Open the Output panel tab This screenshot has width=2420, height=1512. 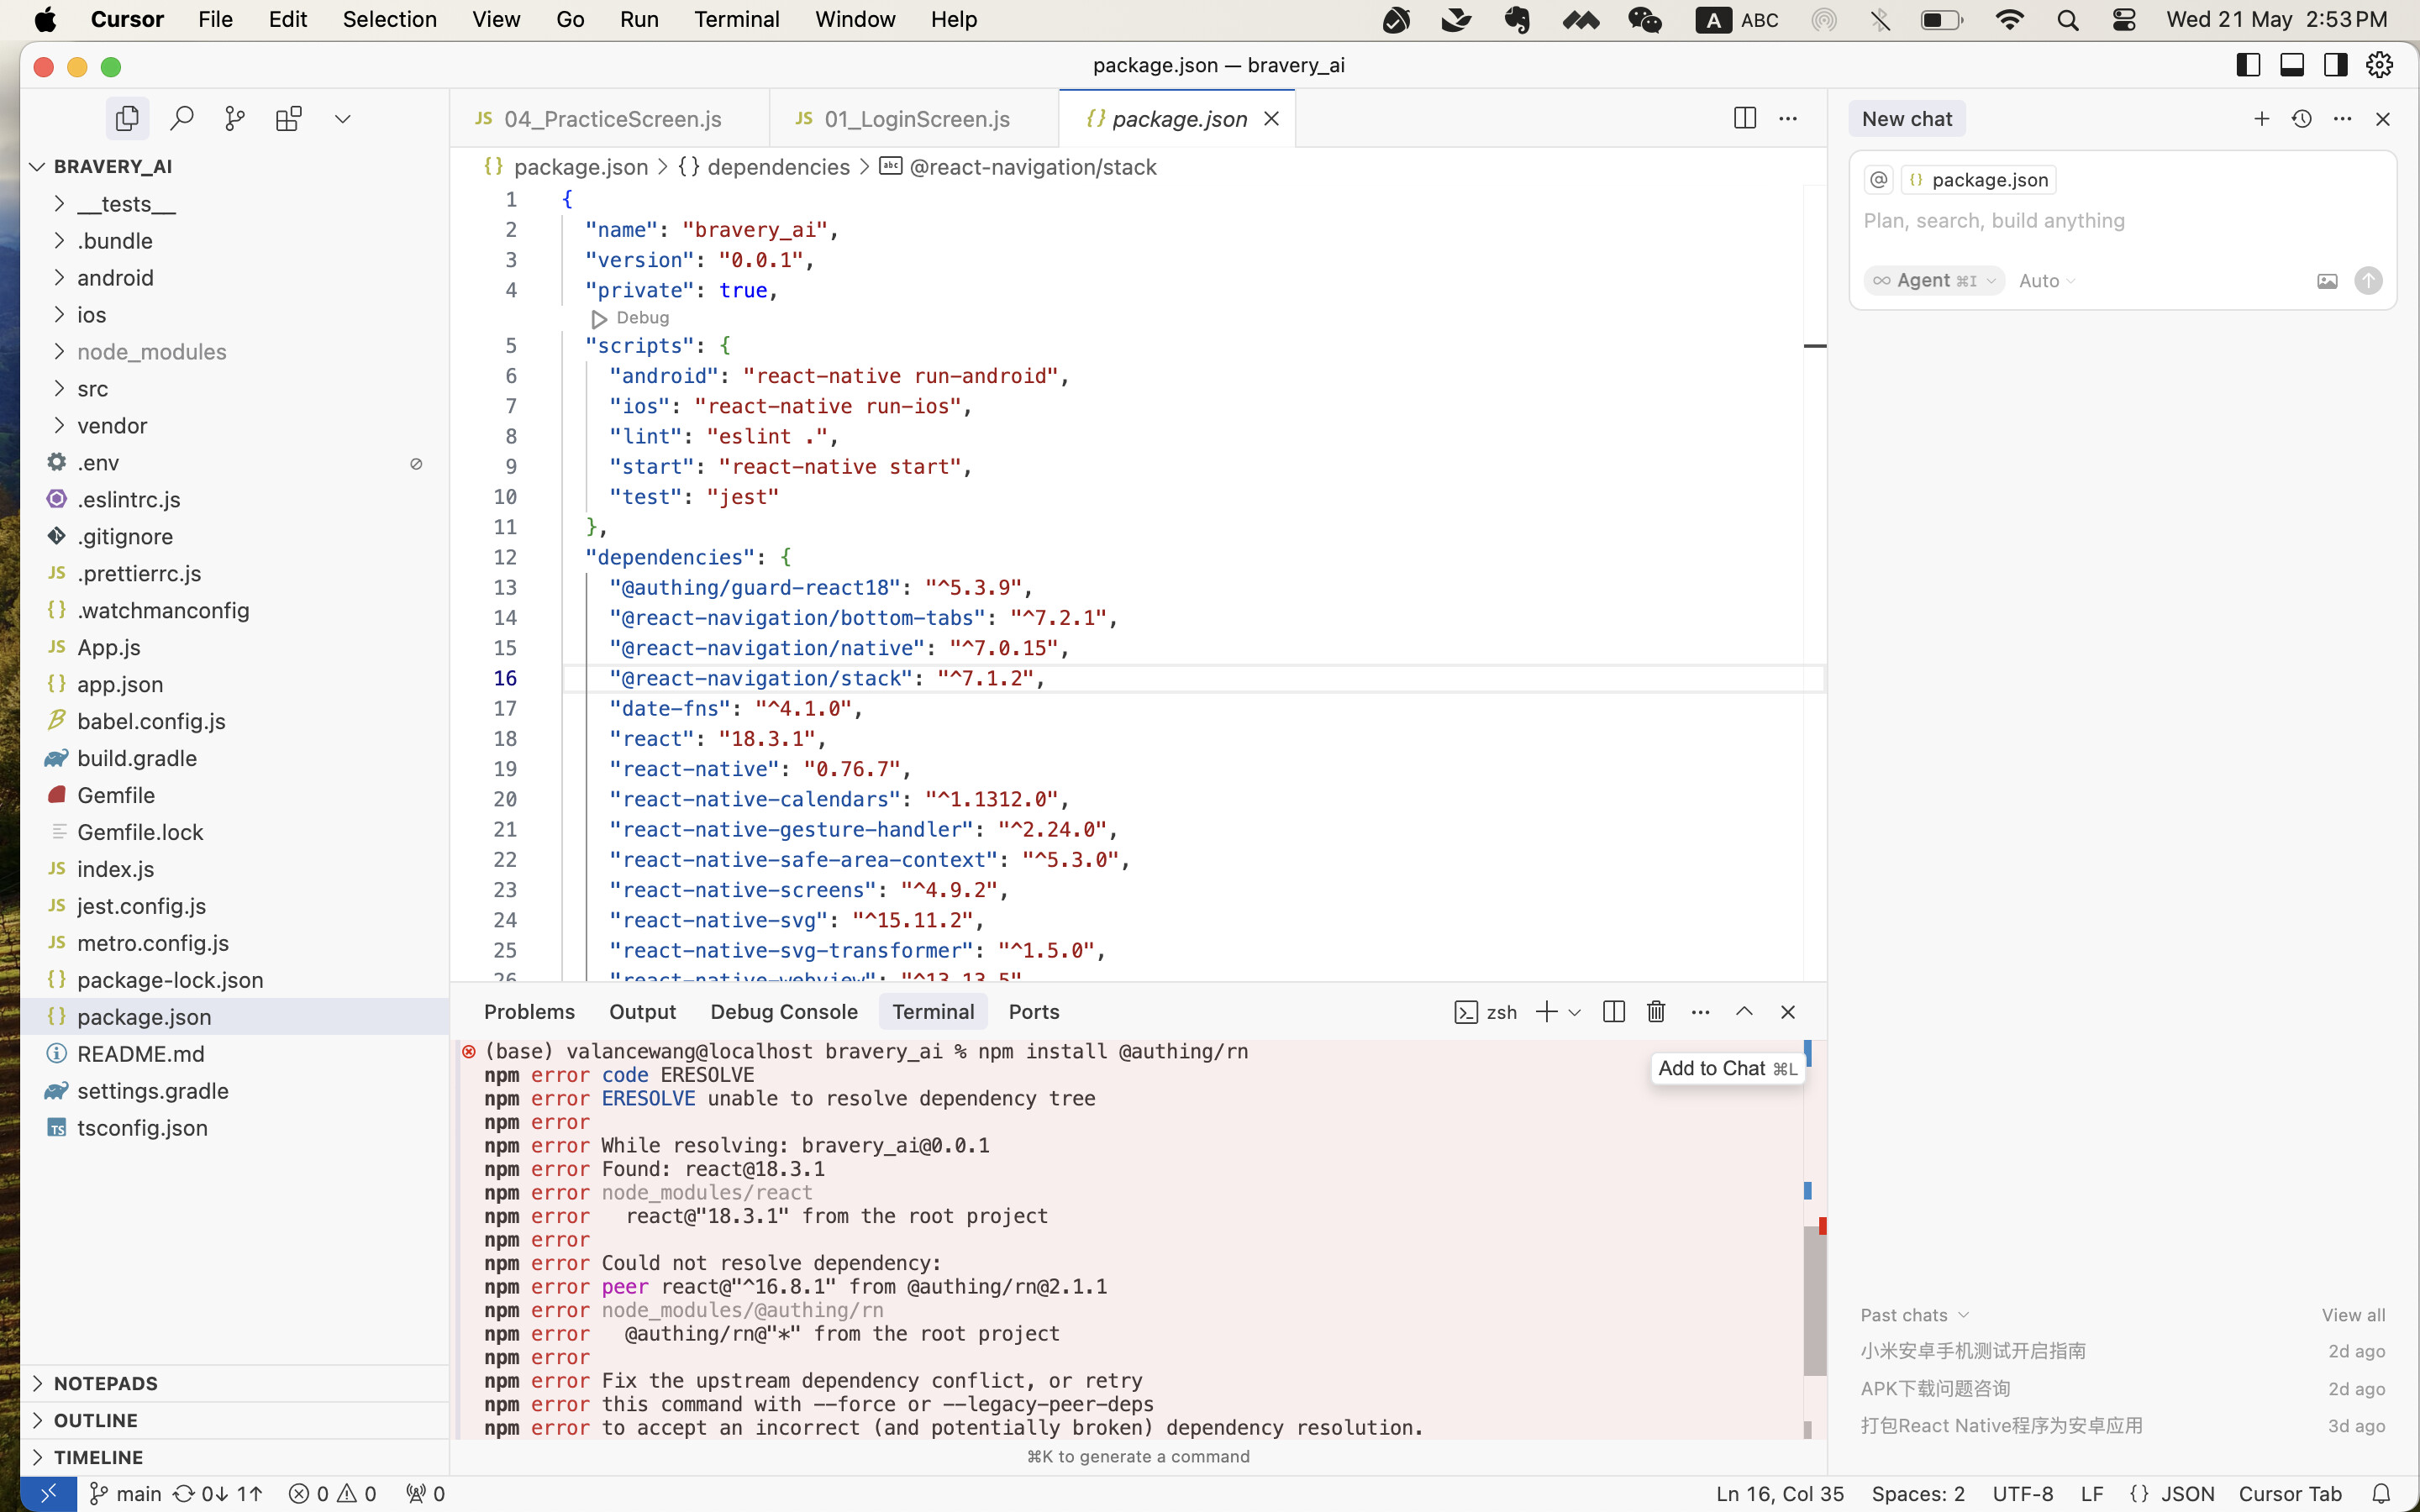pos(642,1012)
